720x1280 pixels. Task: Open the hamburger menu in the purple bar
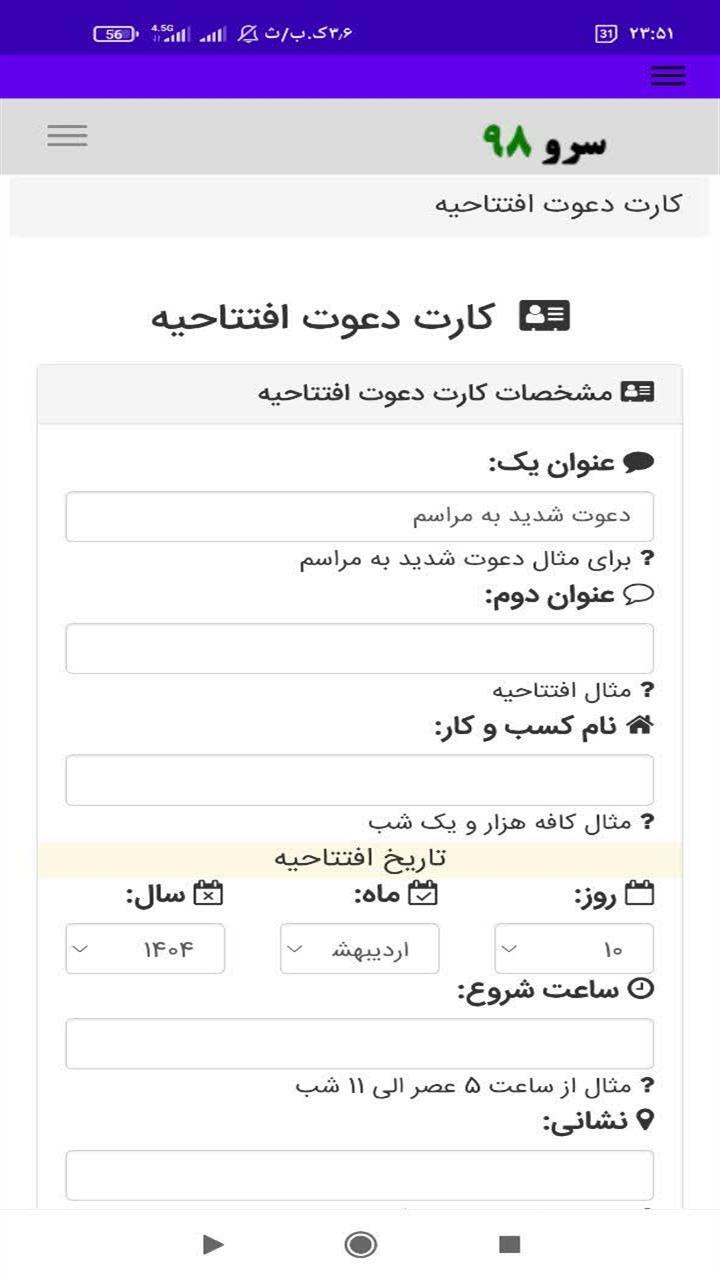[x=667, y=75]
